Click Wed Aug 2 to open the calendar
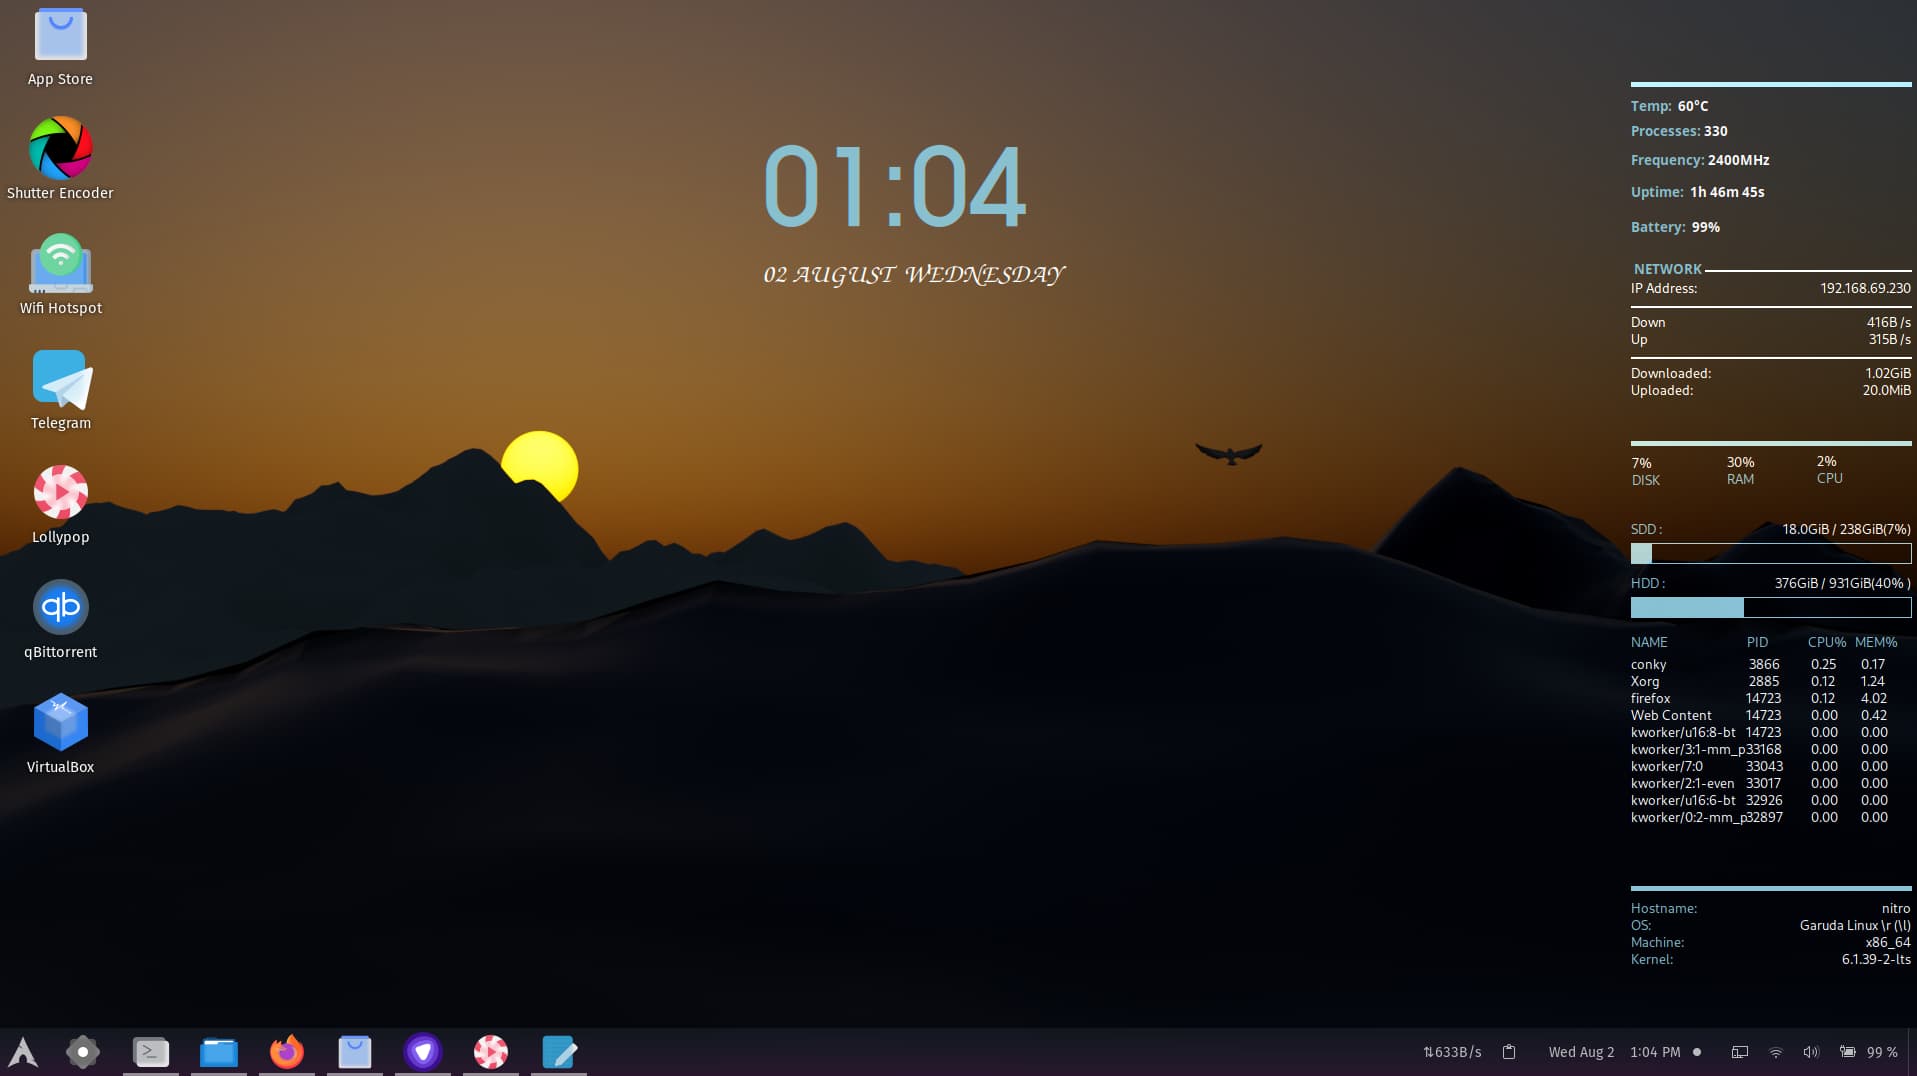Image resolution: width=1917 pixels, height=1076 pixels. pyautogui.click(x=1580, y=1051)
